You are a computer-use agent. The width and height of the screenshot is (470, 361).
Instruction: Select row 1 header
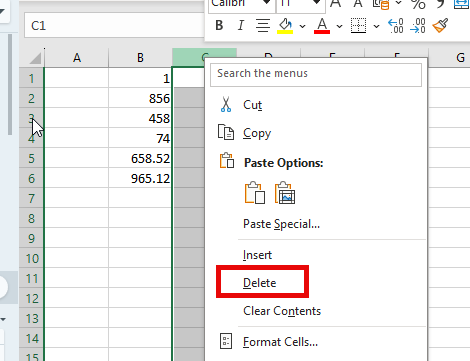(31, 78)
